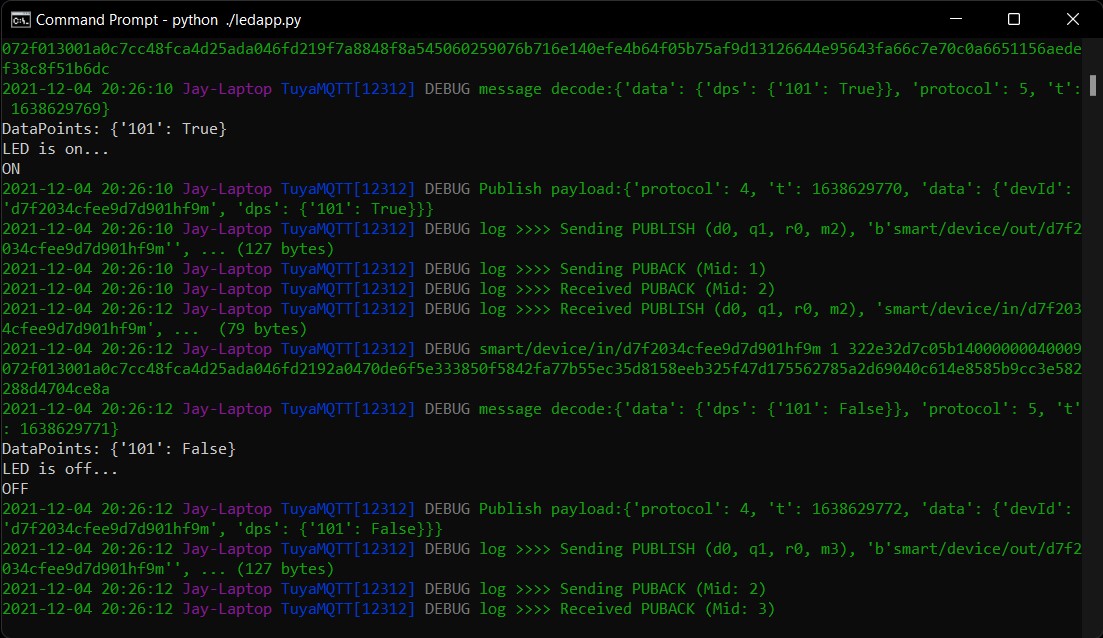Click payload timestamp '1638629770,'
Screen dimensions: 1103x638
861,189
